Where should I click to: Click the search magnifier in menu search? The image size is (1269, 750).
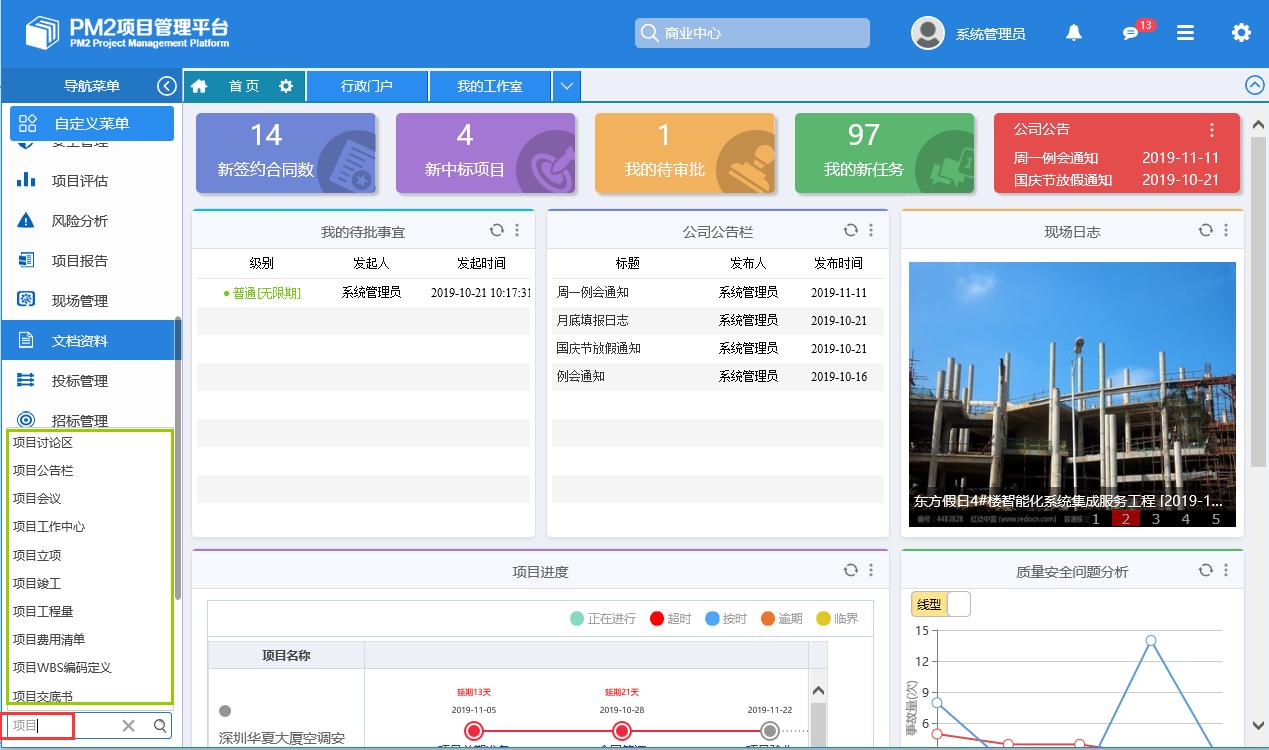coord(160,726)
